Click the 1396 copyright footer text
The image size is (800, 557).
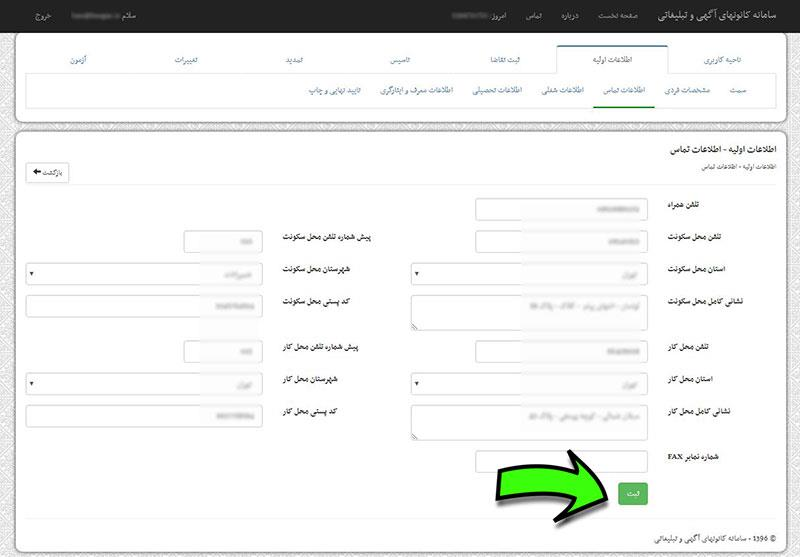tap(715, 539)
